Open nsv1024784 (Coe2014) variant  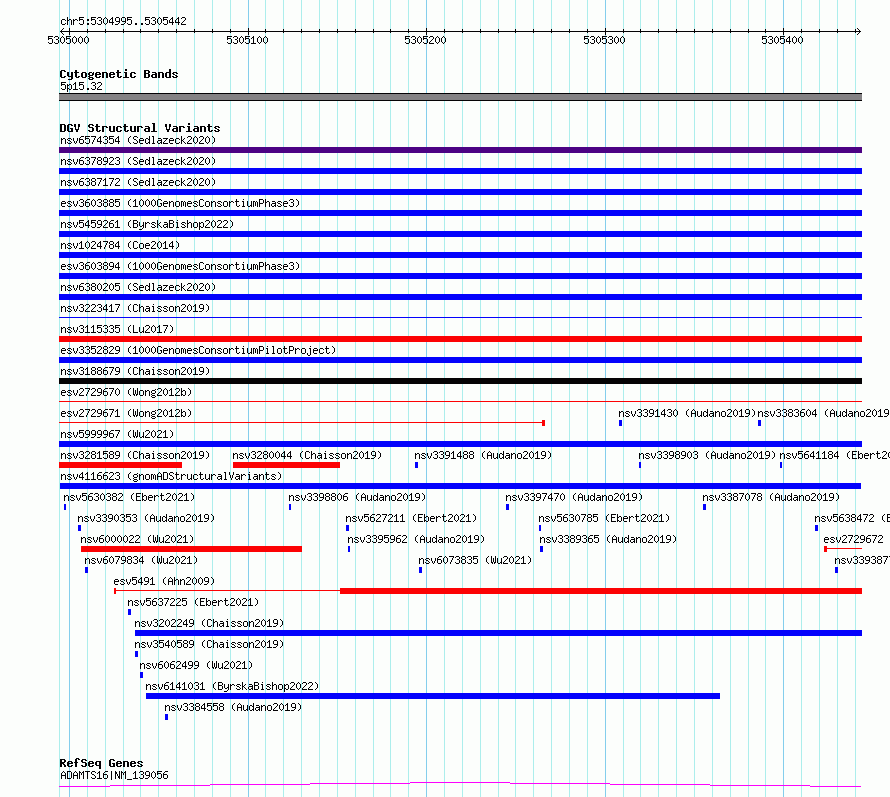[120, 245]
